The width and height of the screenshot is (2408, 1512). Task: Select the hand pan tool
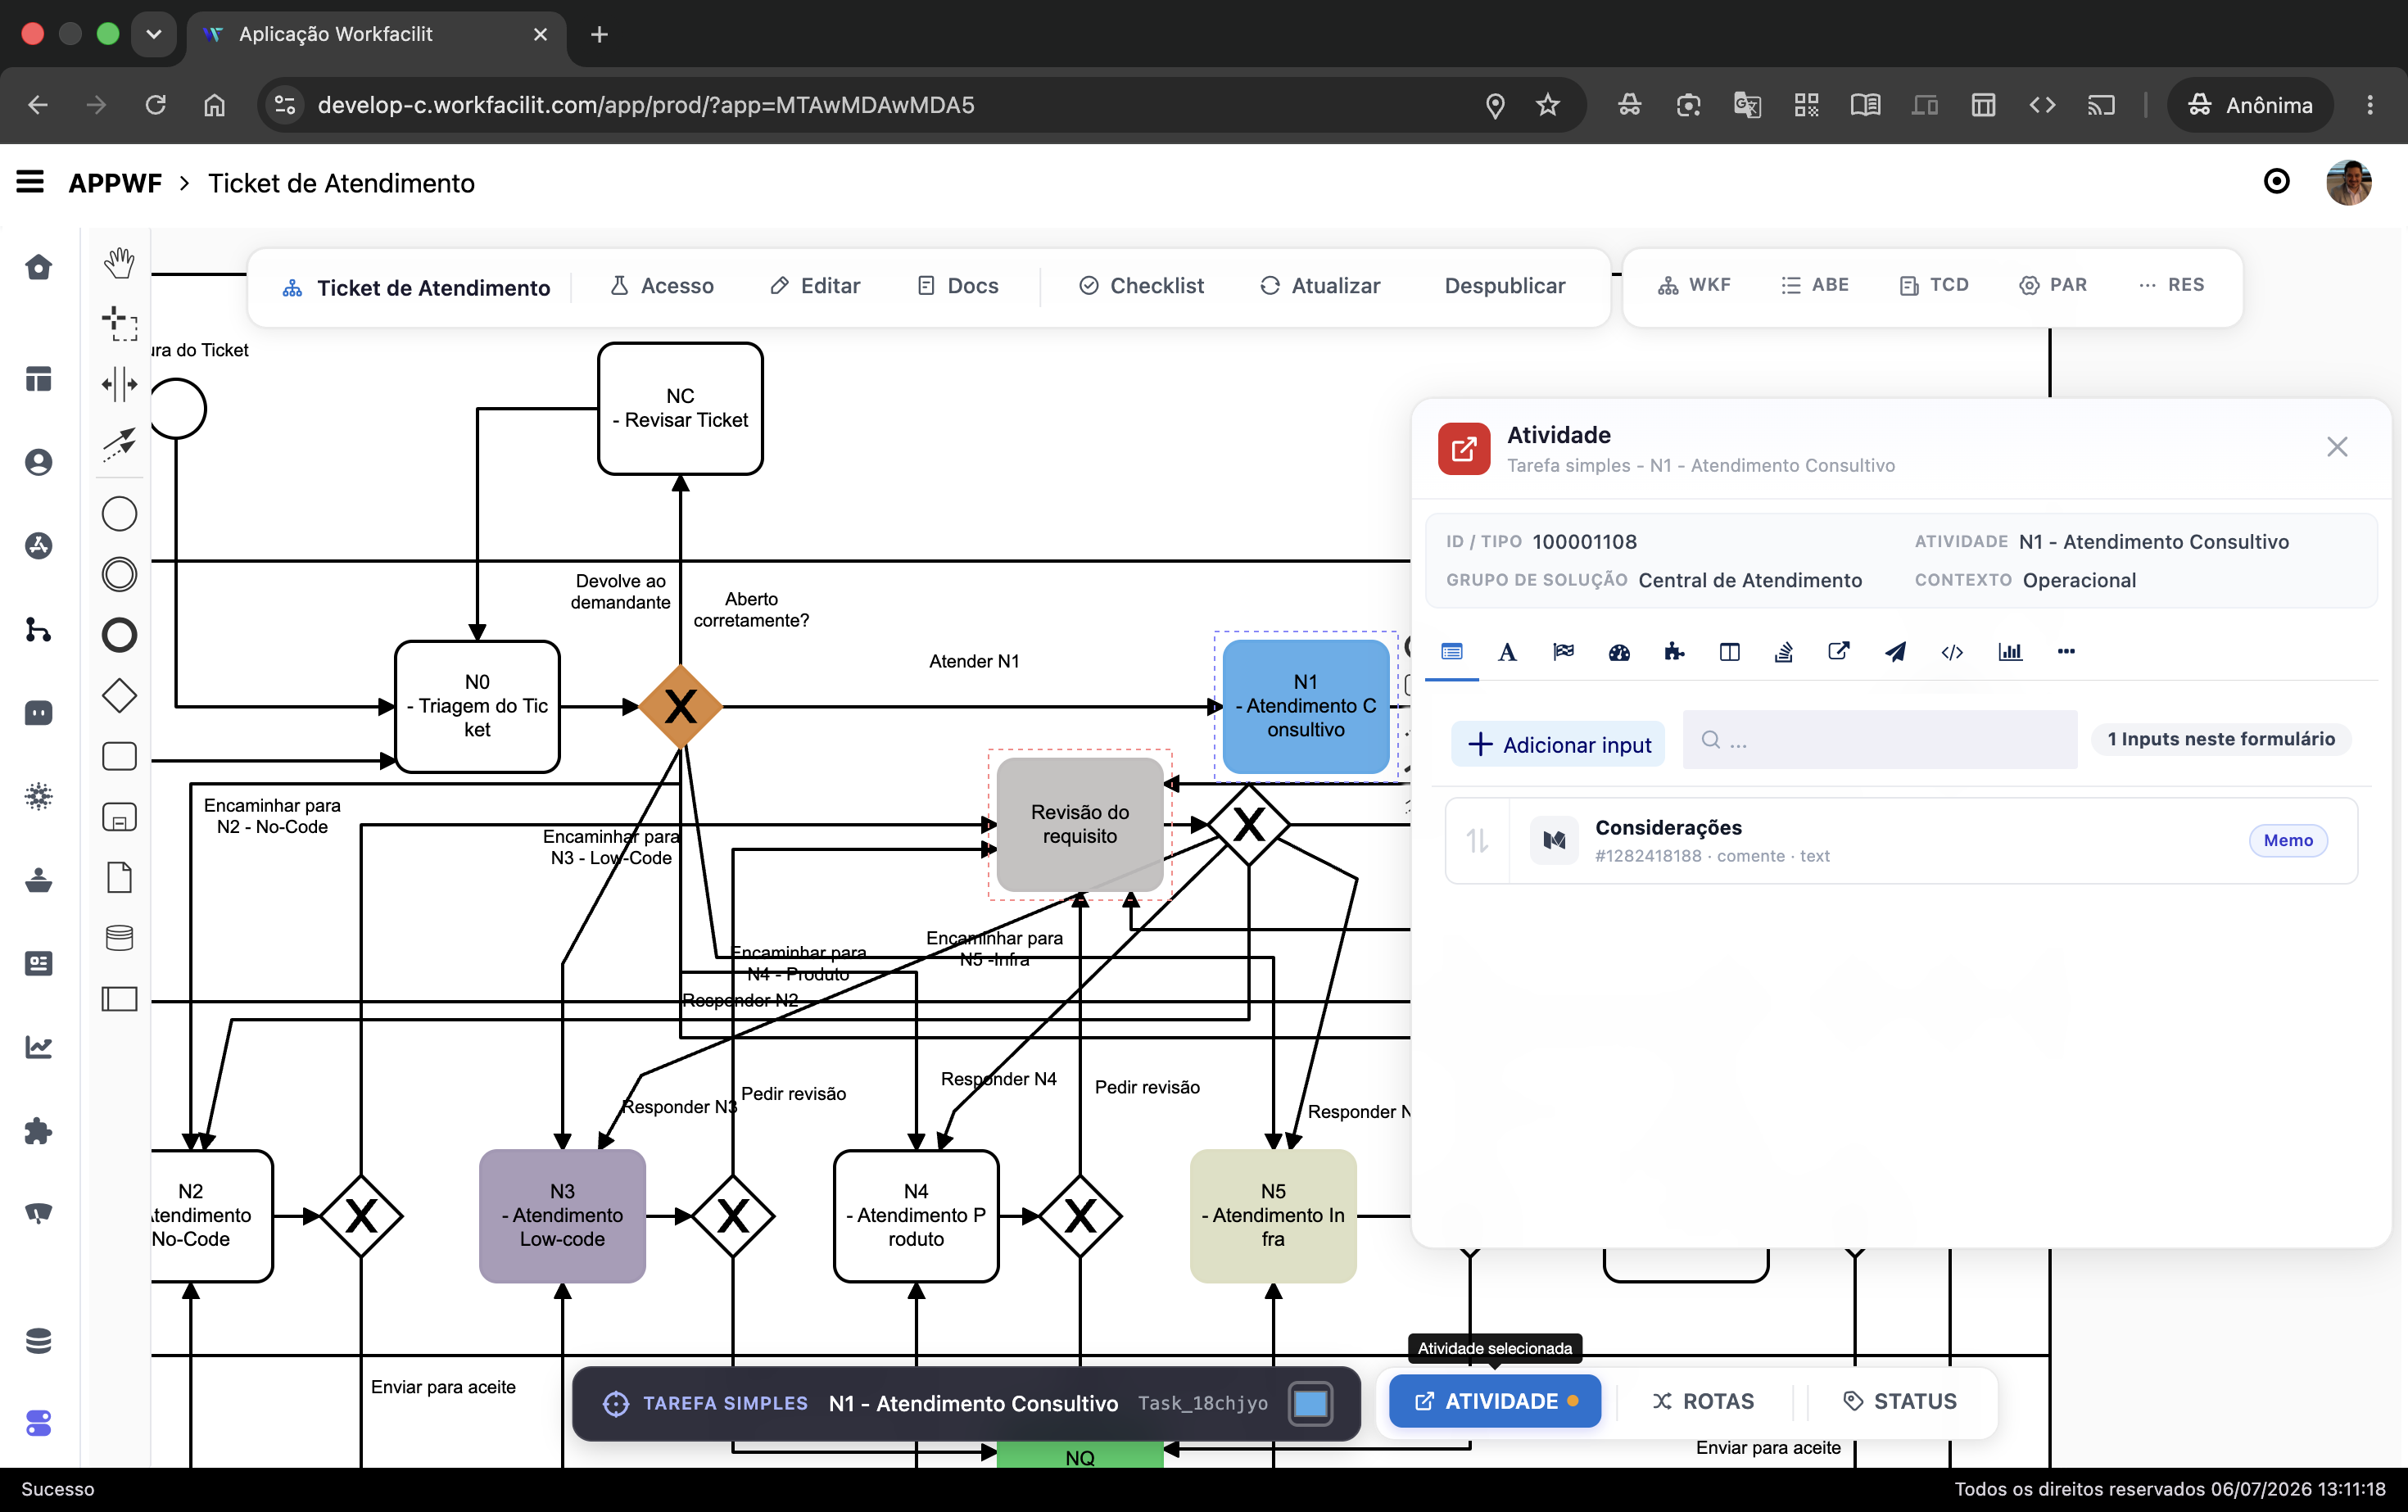(119, 262)
